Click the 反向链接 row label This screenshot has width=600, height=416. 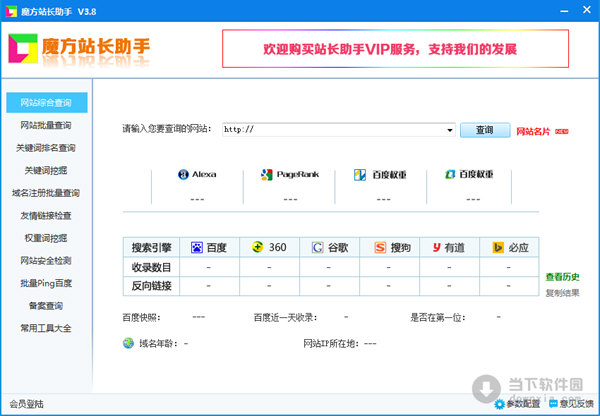click(x=151, y=286)
